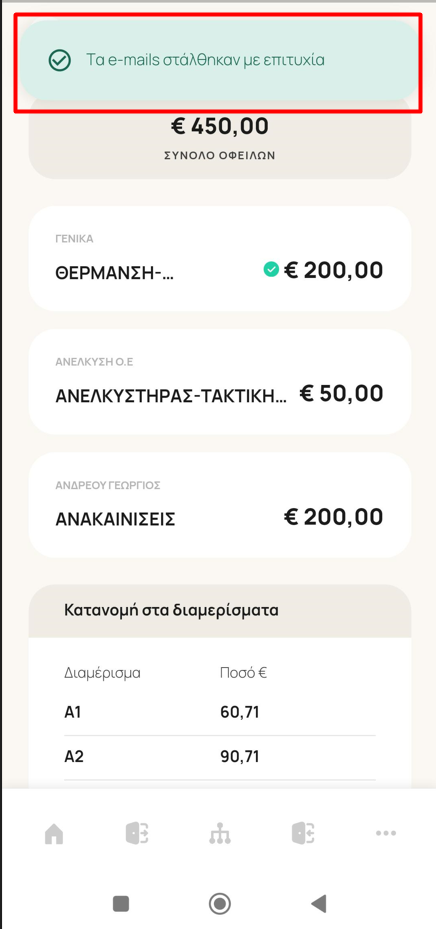Screen dimensions: 436x929
Task: Open the ΘΕΡΜΑΝΣΗ expense card
Action: [x=220, y=258]
